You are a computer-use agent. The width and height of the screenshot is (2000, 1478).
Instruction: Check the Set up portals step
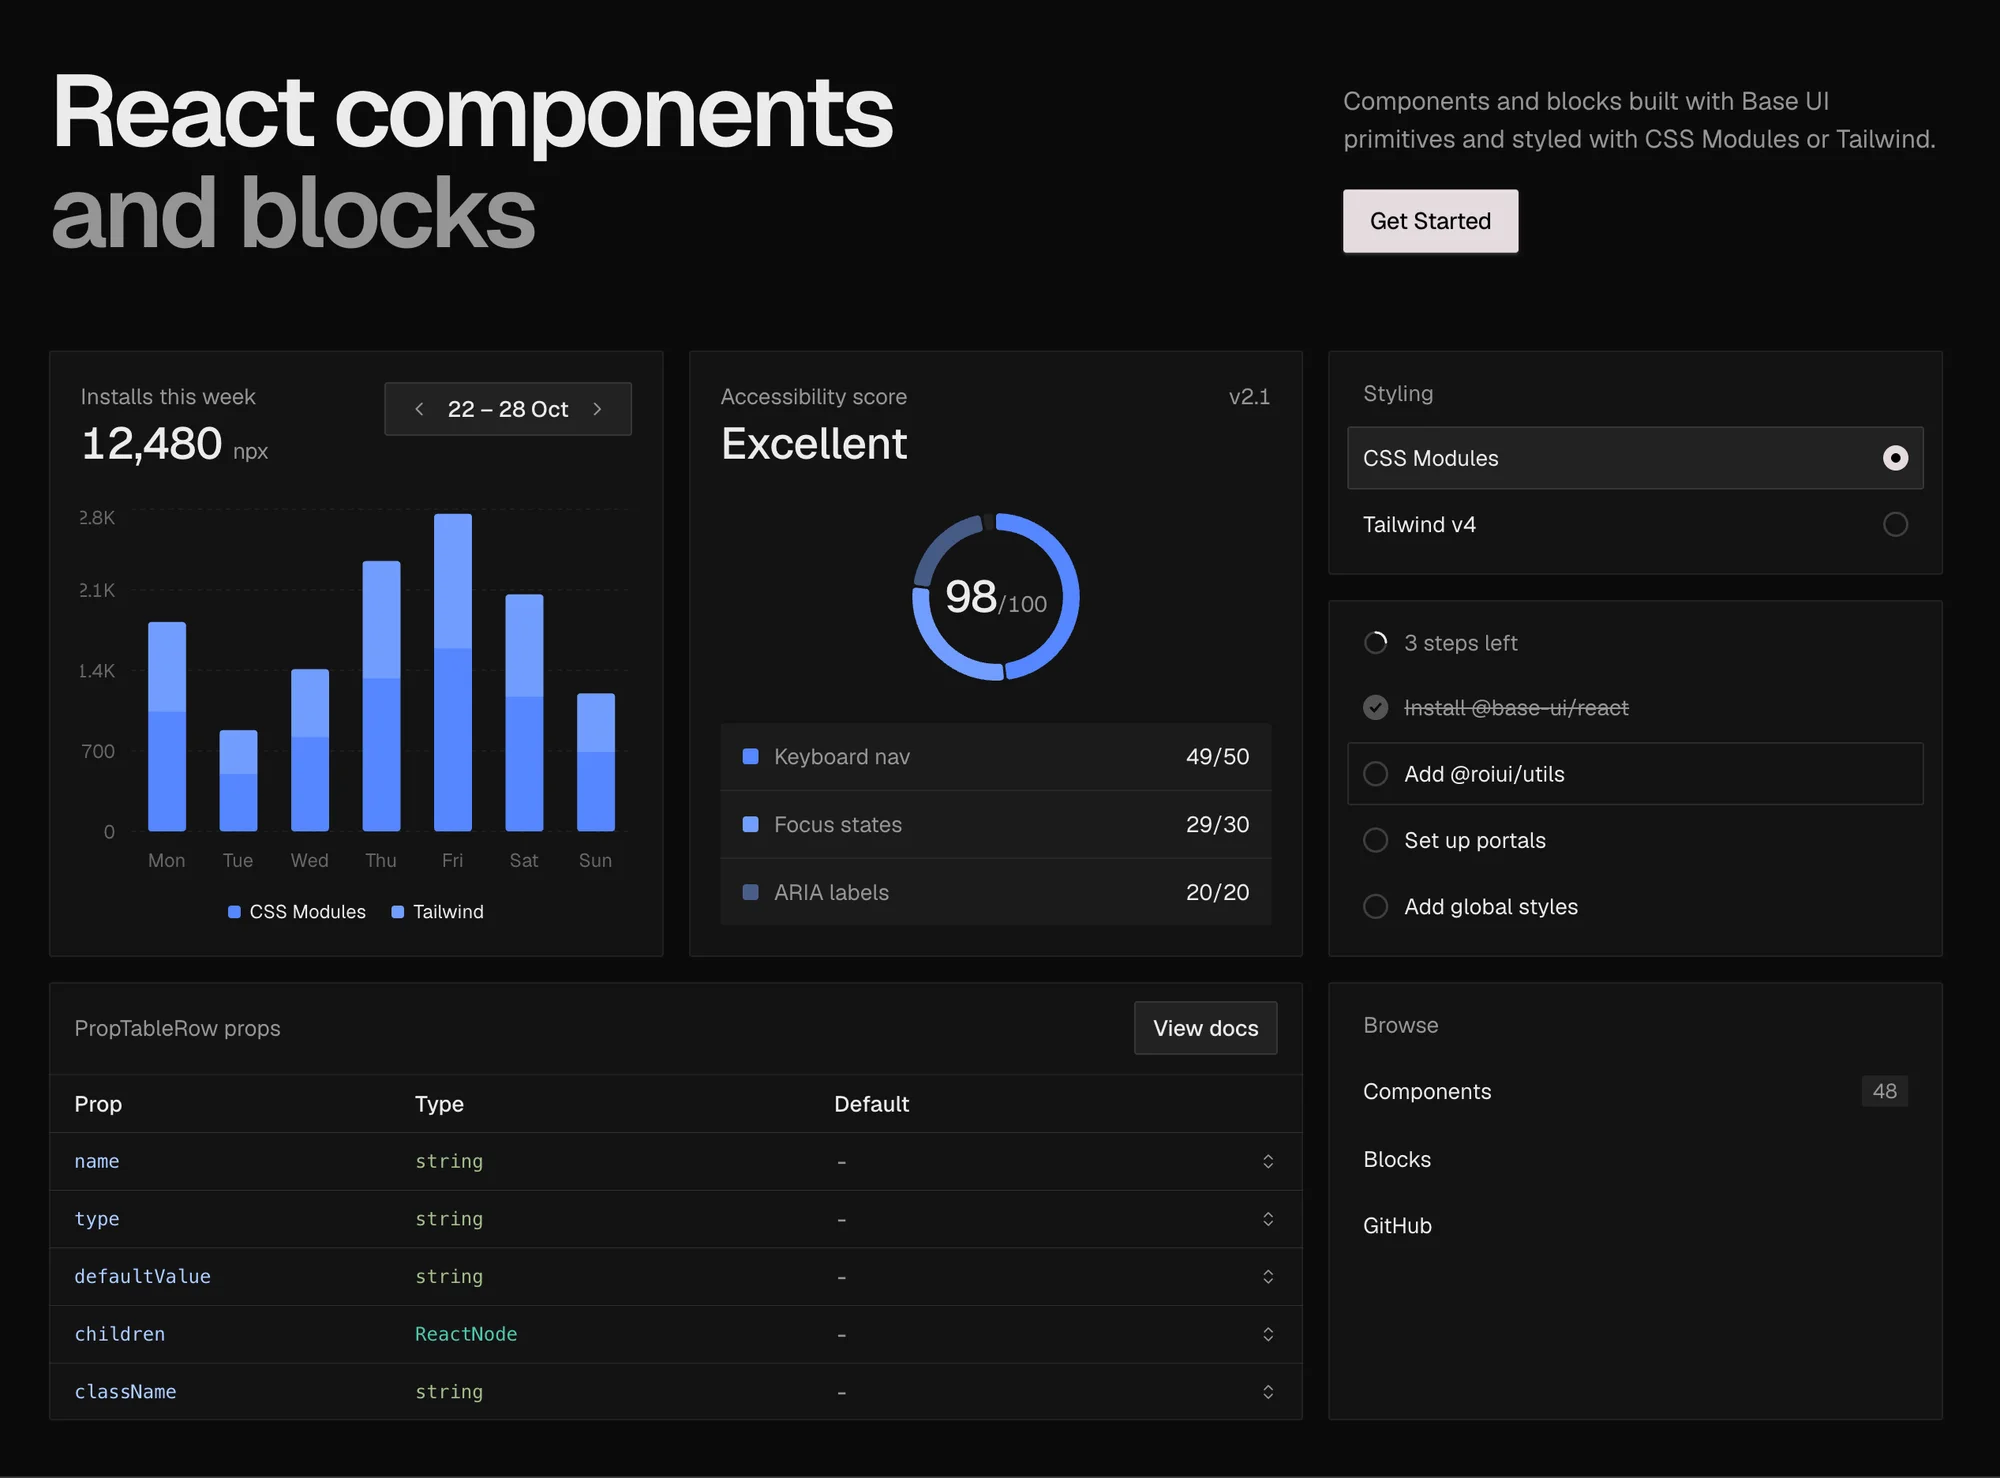click(x=1376, y=840)
